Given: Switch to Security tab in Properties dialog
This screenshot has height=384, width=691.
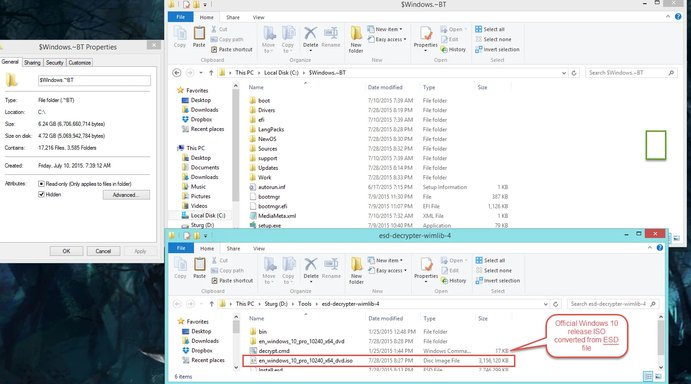Looking at the screenshot, I should [x=55, y=63].
